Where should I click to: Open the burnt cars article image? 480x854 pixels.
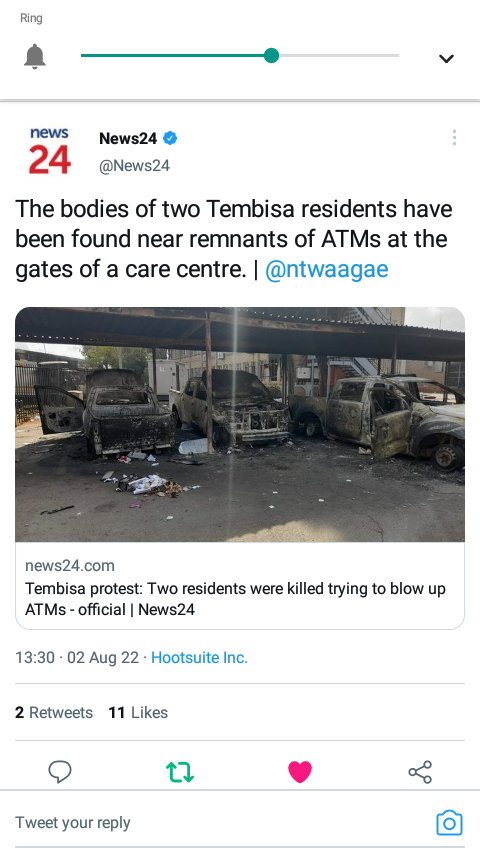(240, 424)
